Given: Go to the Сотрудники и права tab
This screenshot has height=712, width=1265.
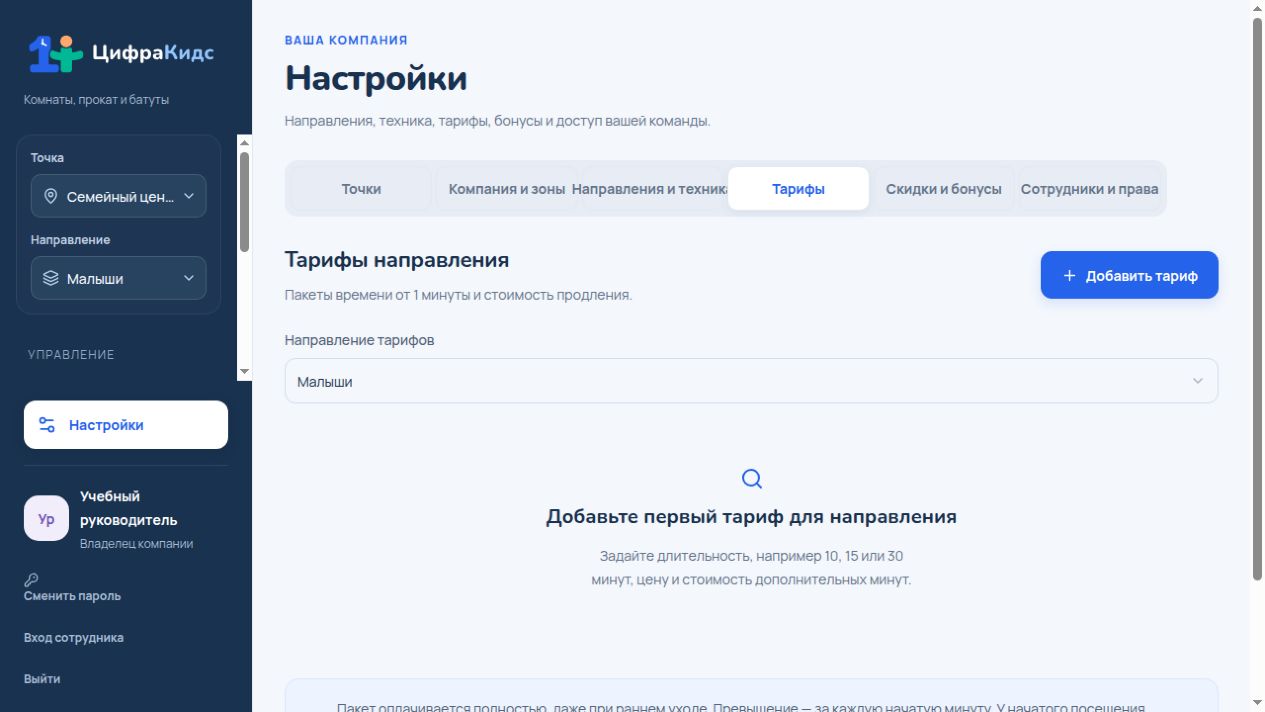Looking at the screenshot, I should (1090, 189).
